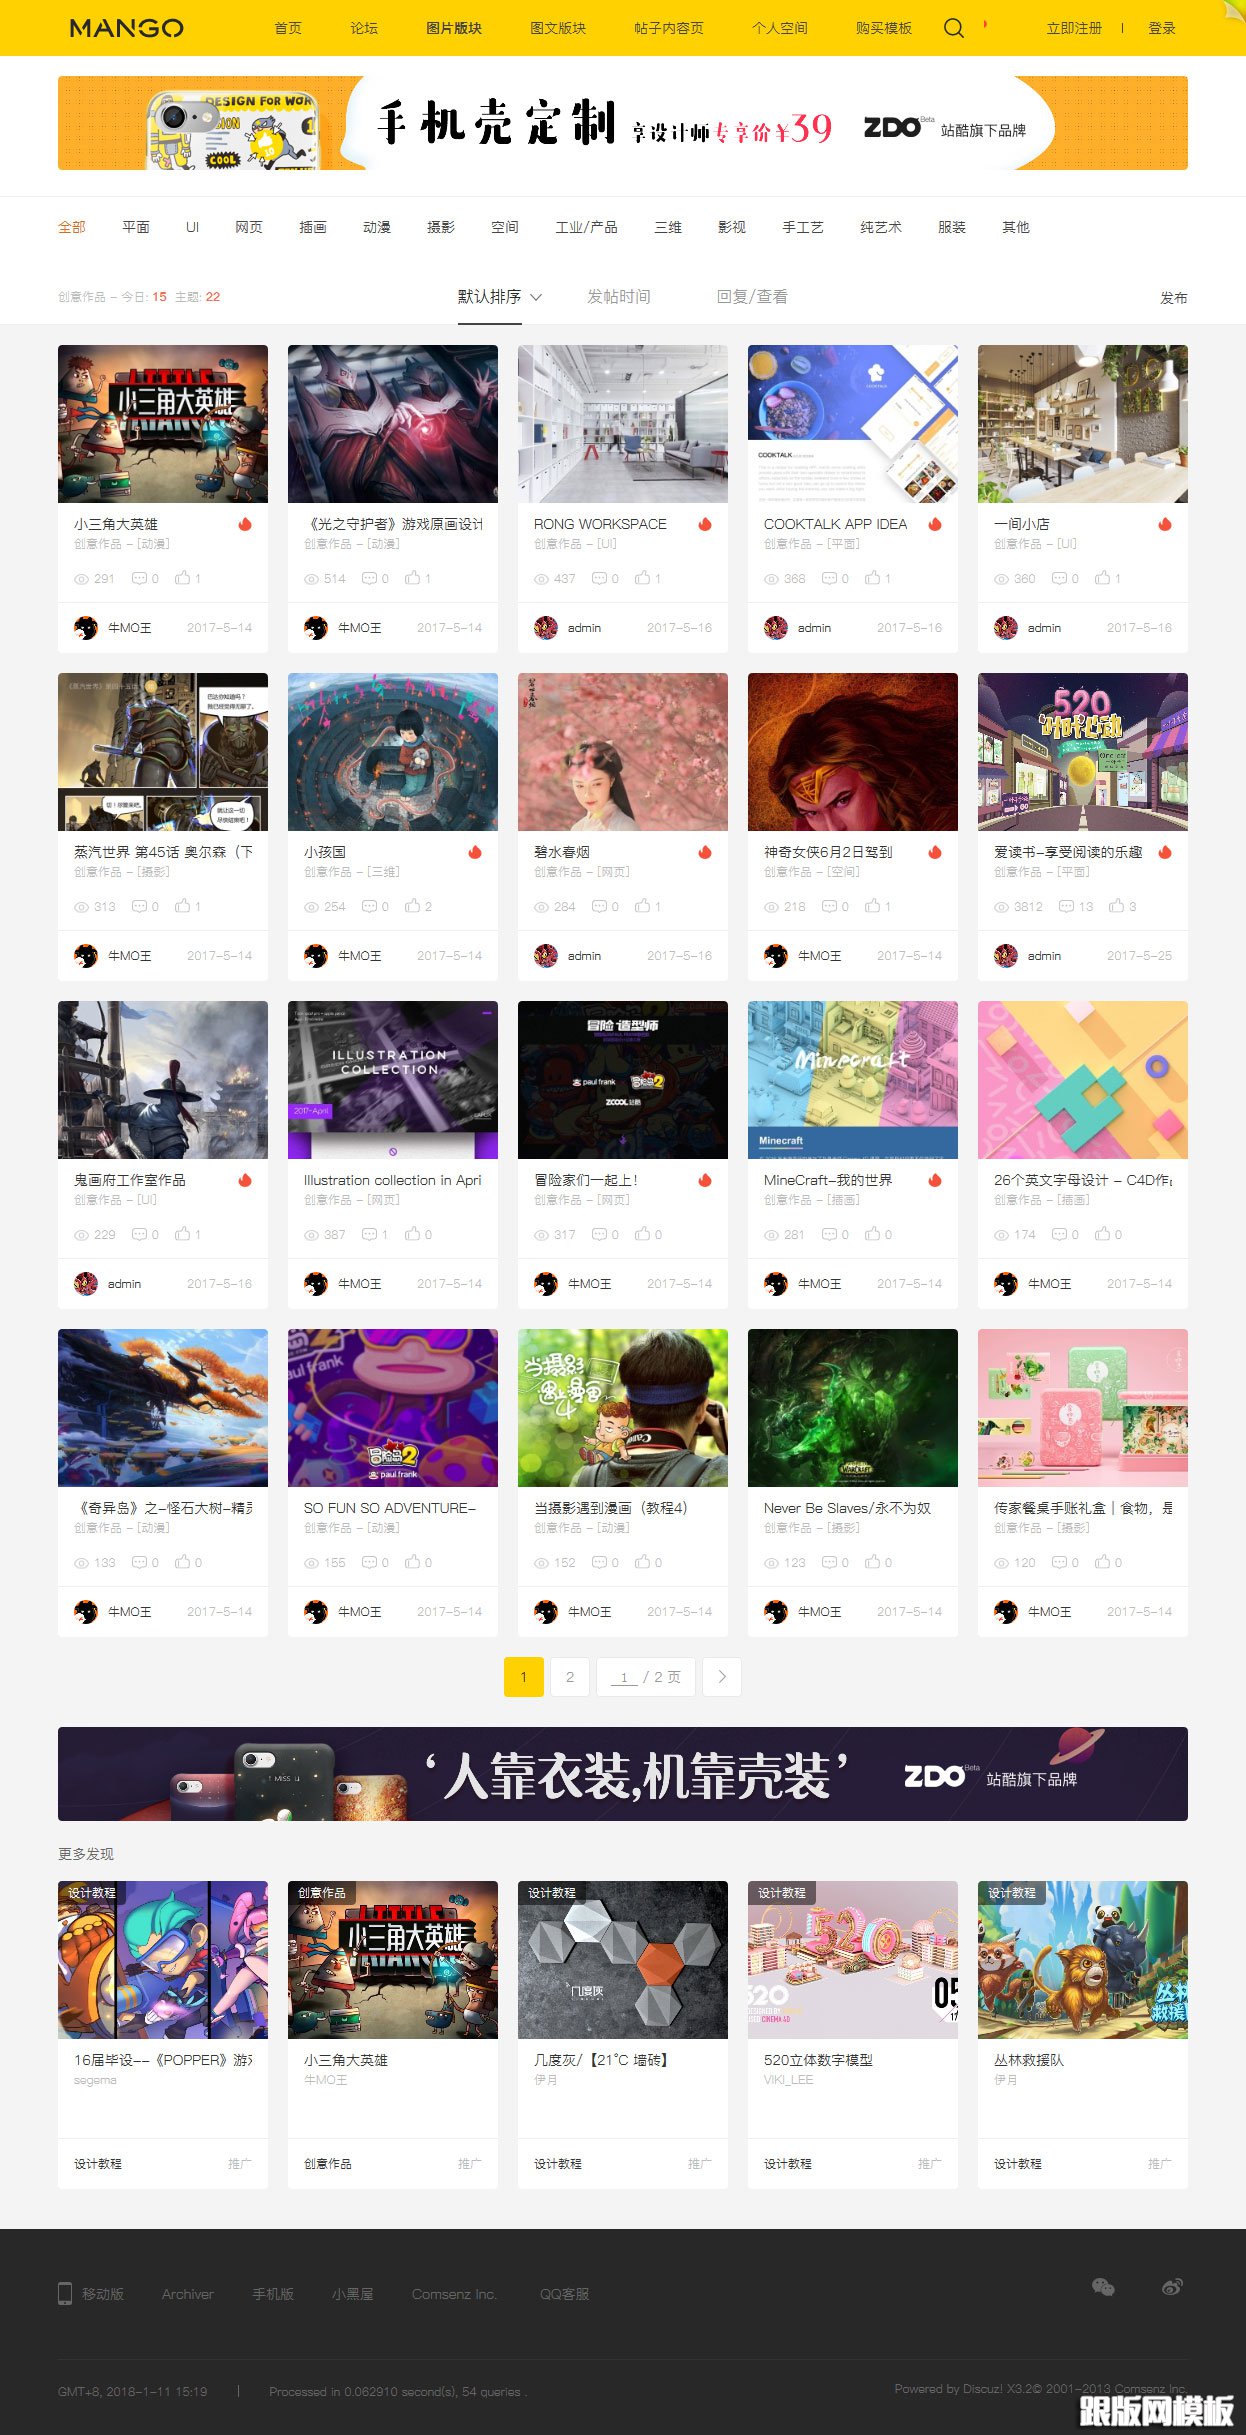This screenshot has width=1246, height=2435.
Task: Go to page 2 in pagination
Action: click(x=570, y=1677)
